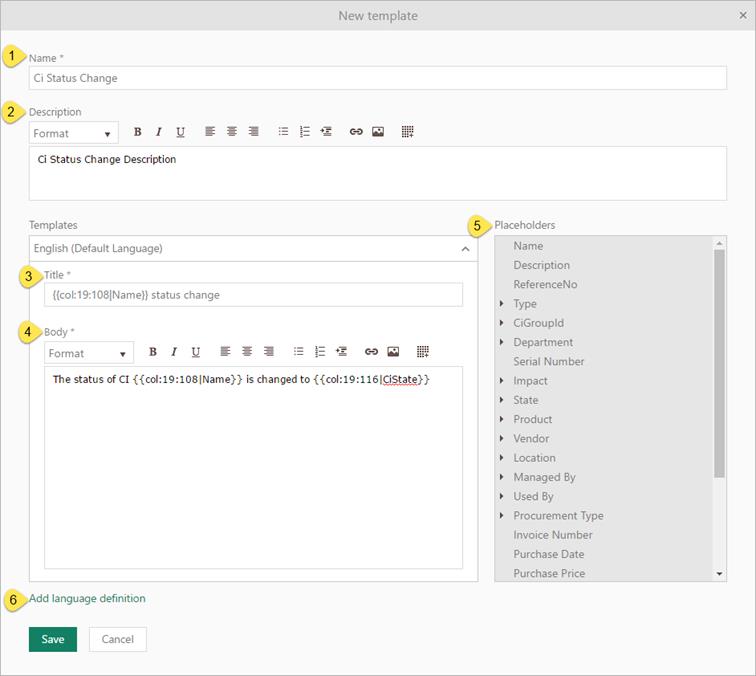Screen dimensions: 756x676
Task: Apply numbered list in Description editor
Action: coord(305,132)
